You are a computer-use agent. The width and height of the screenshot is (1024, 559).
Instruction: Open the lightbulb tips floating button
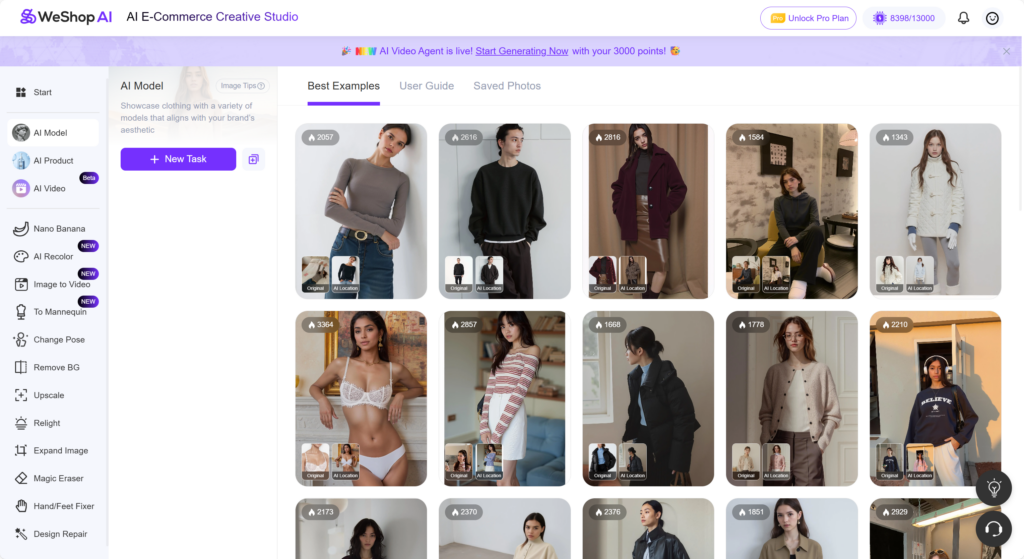point(994,488)
